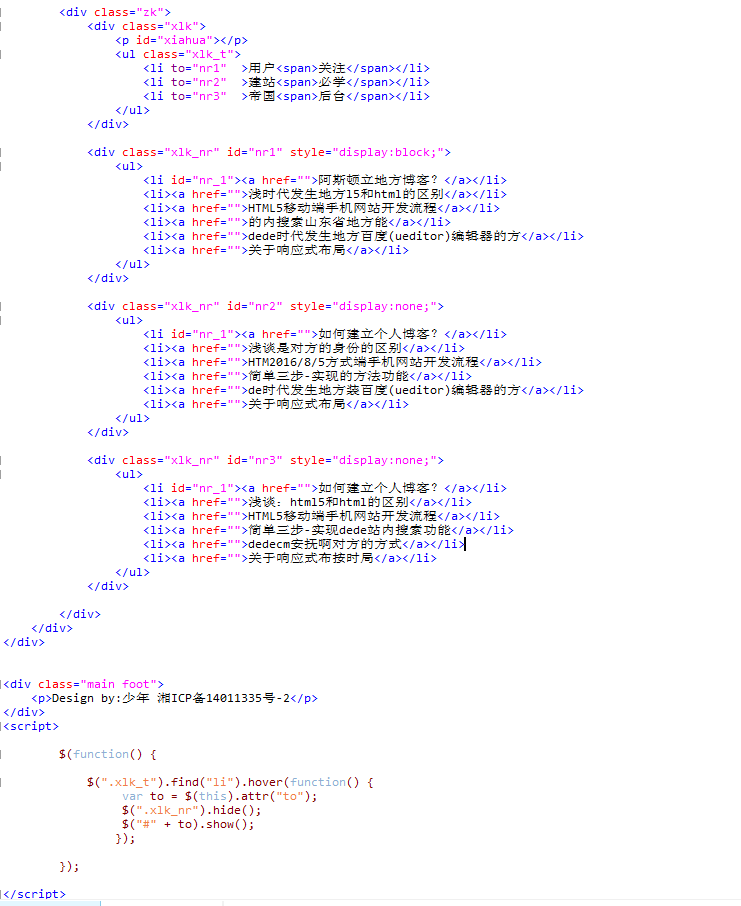Screen dimensions: 741x906
Task: Click 关于响应式布局 line inside the nr2 block
Action: tap(276, 404)
